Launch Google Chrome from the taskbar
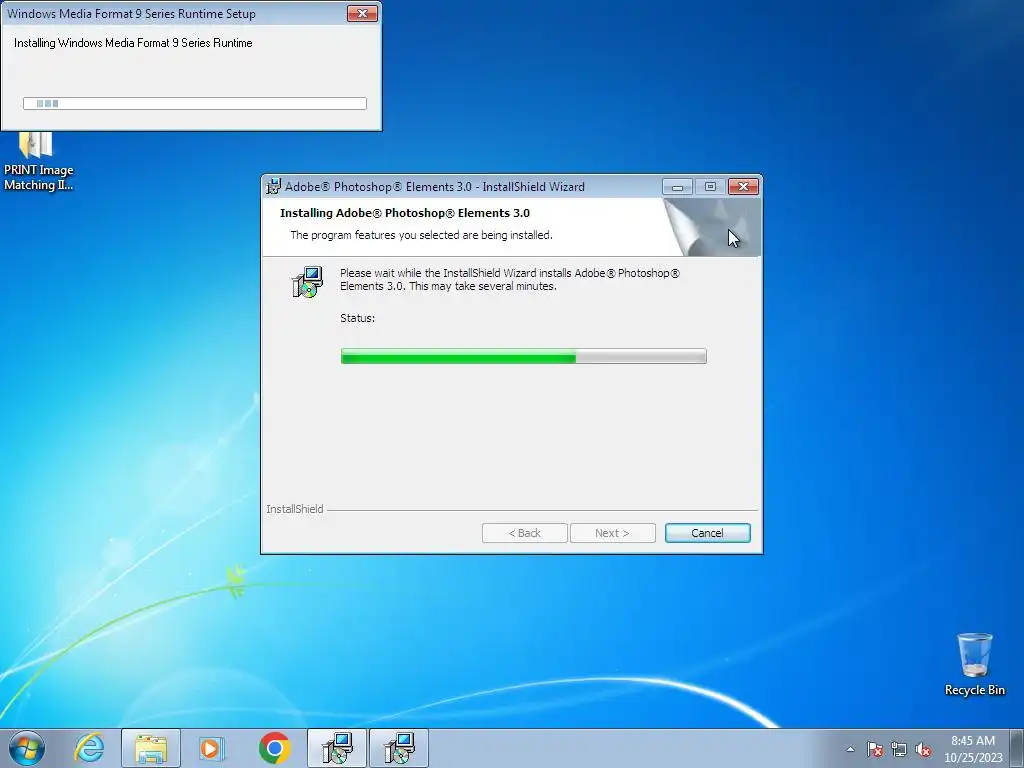 274,748
